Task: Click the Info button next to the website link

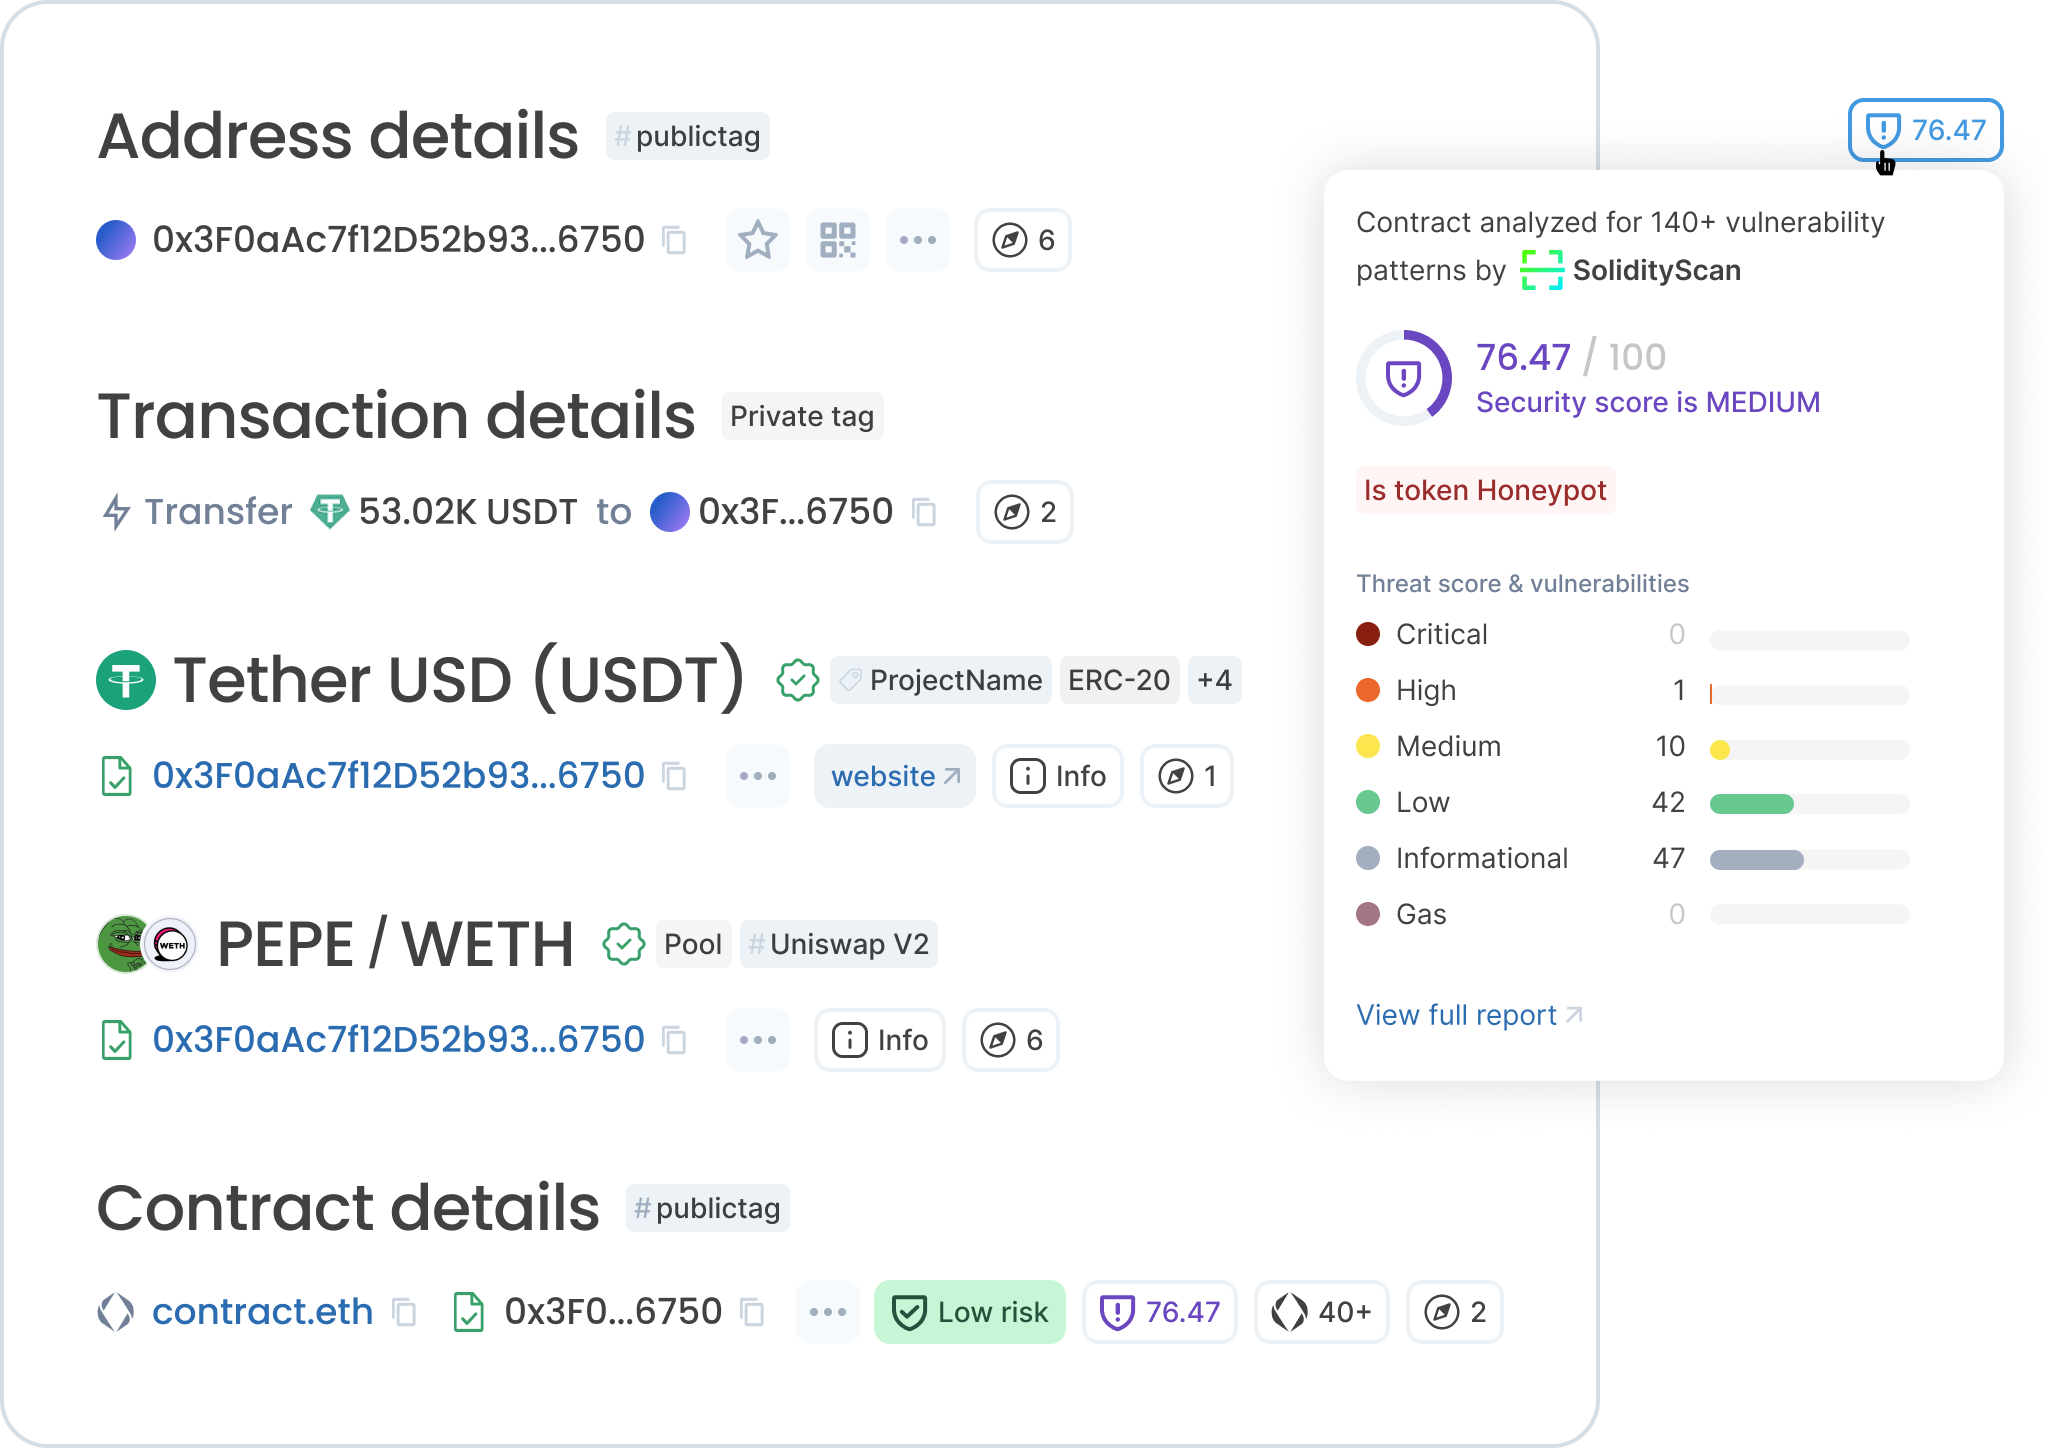Action: (x=1057, y=776)
